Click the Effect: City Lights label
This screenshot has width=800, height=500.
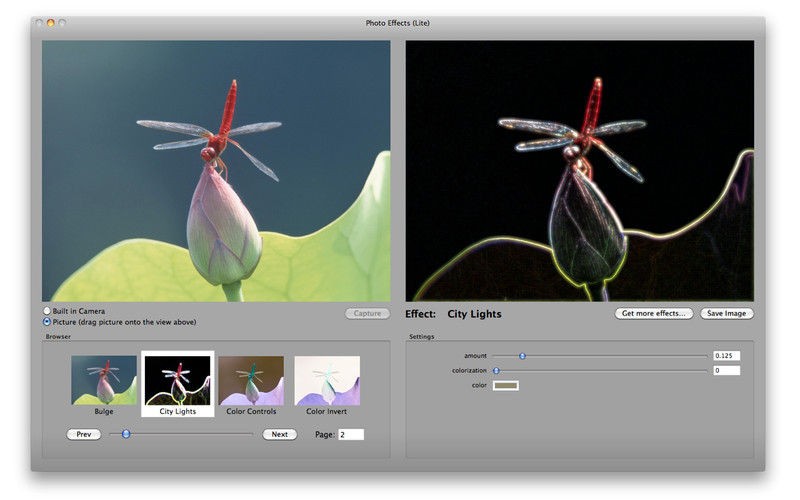(454, 314)
